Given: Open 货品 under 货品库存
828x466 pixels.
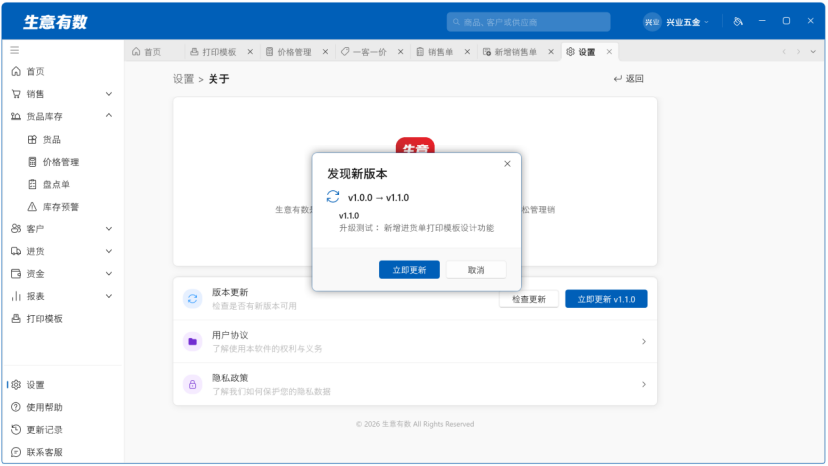Looking at the screenshot, I should 52,139.
